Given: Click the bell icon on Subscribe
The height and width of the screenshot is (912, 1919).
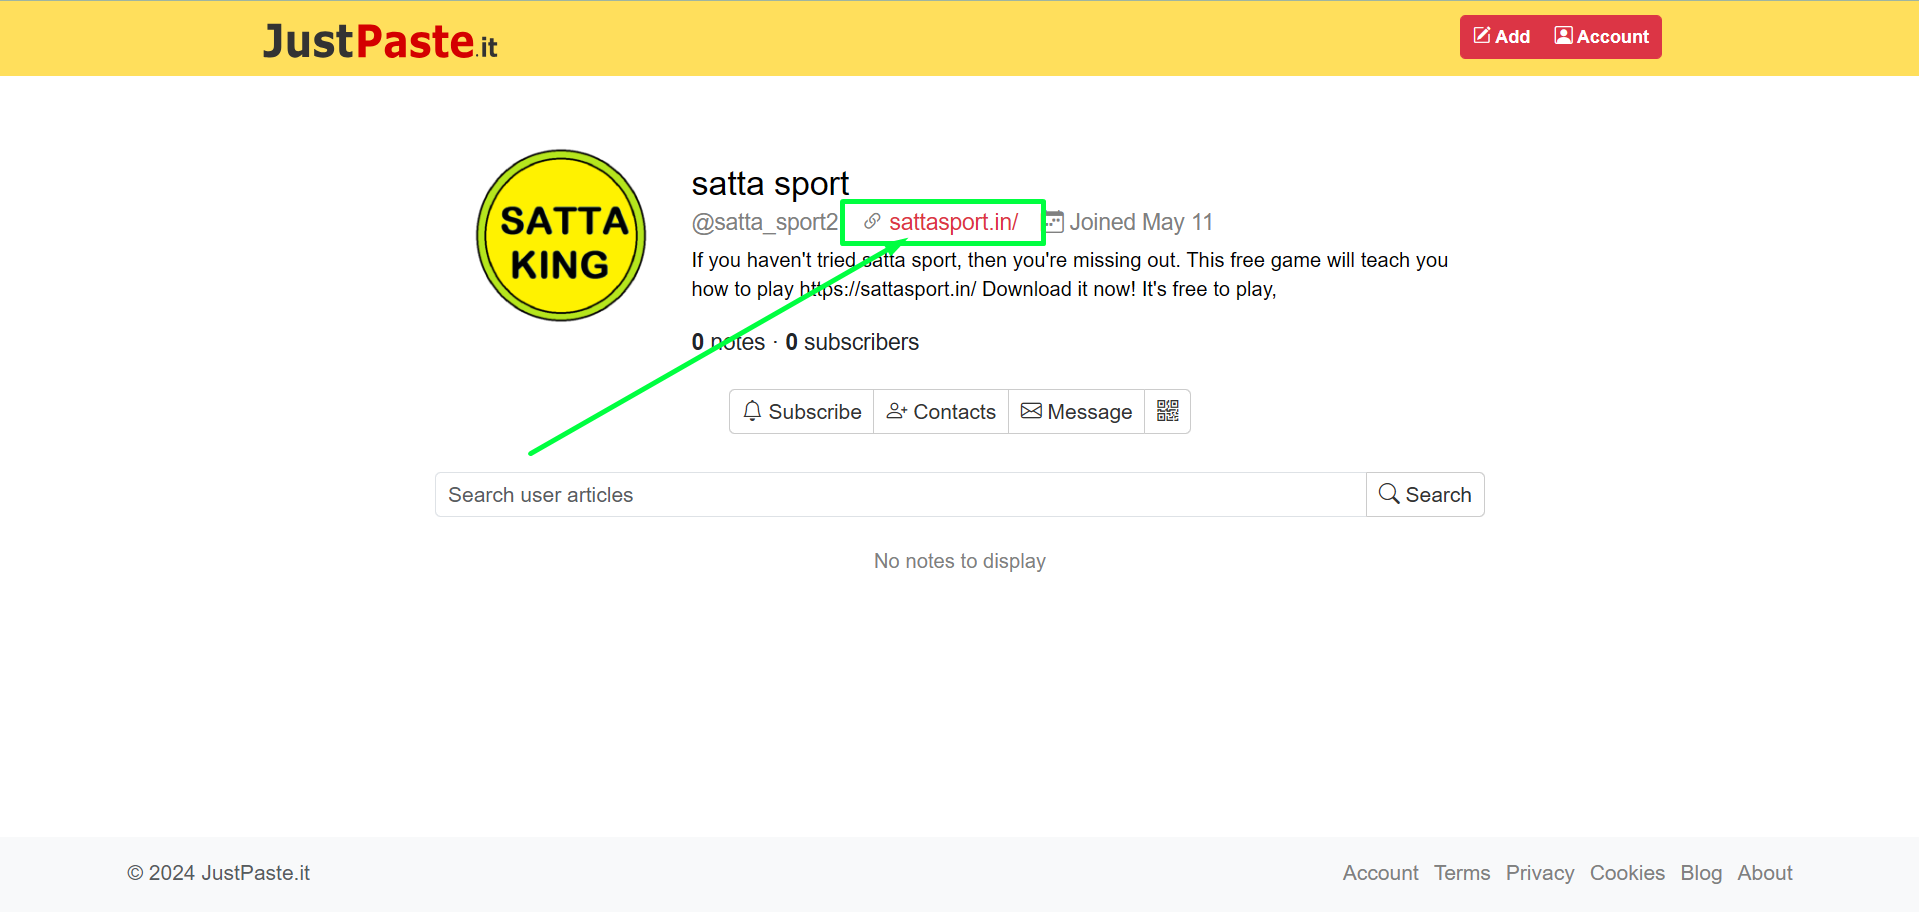Looking at the screenshot, I should pos(752,411).
